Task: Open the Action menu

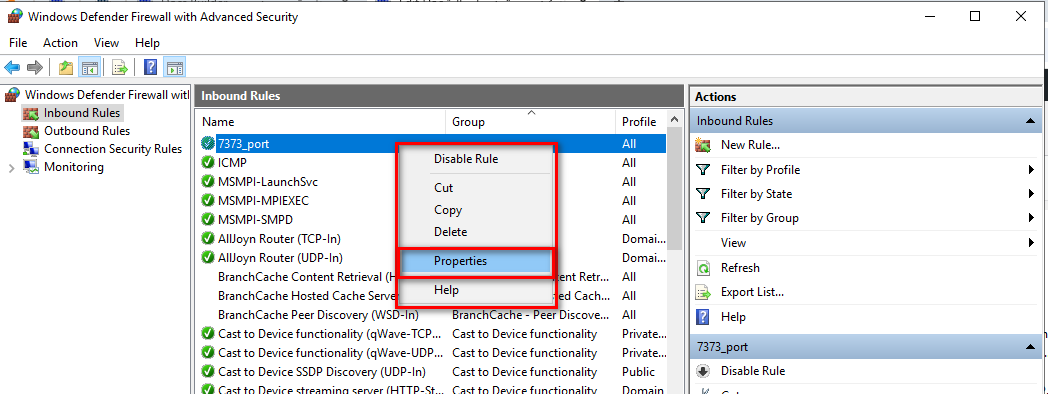Action: tap(60, 43)
